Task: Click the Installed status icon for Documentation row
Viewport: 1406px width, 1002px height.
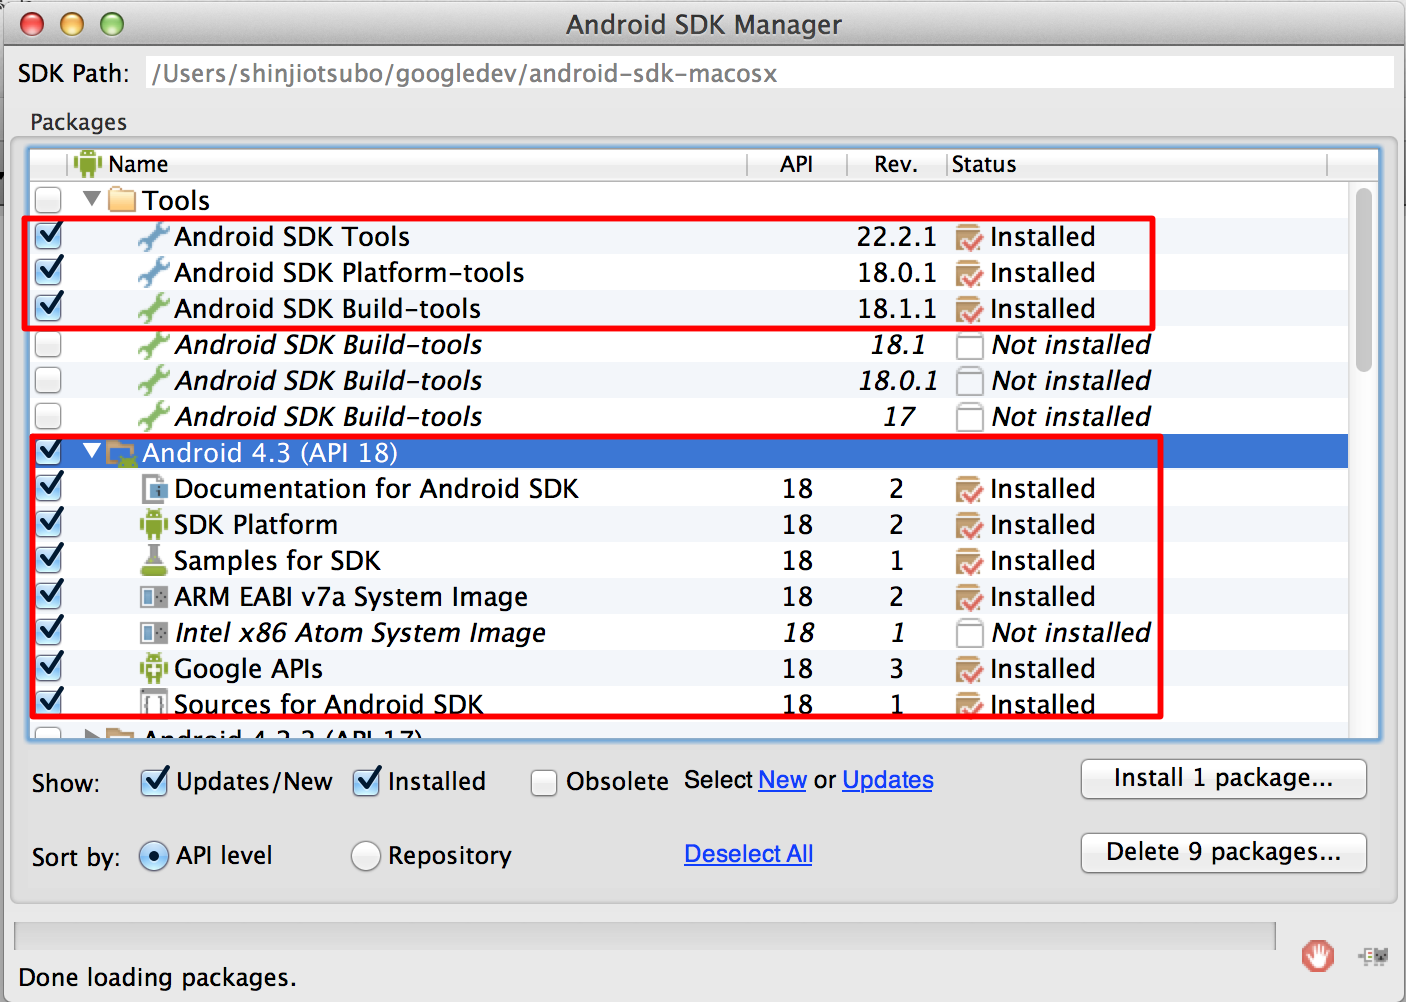Action: [969, 489]
